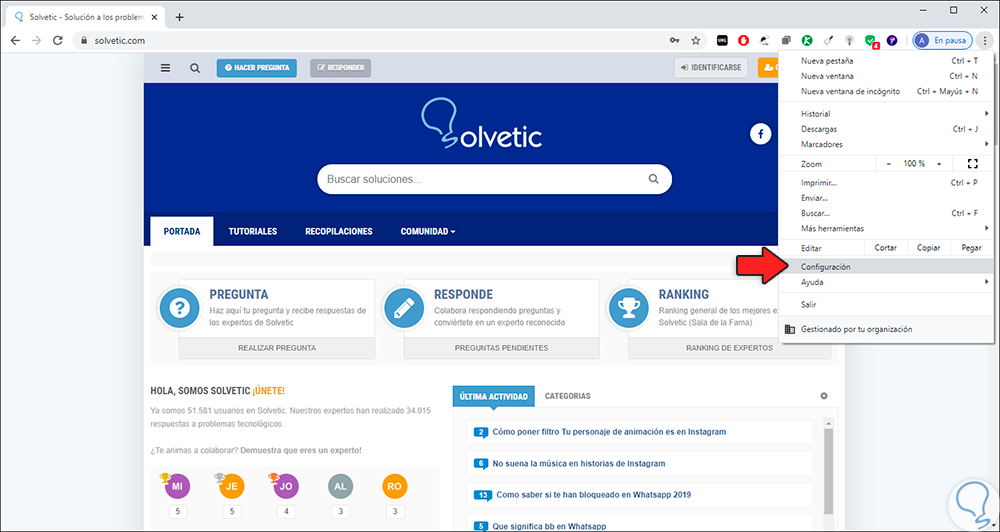The height and width of the screenshot is (532, 1000).
Task: Open the Categorias tab
Action: point(568,396)
